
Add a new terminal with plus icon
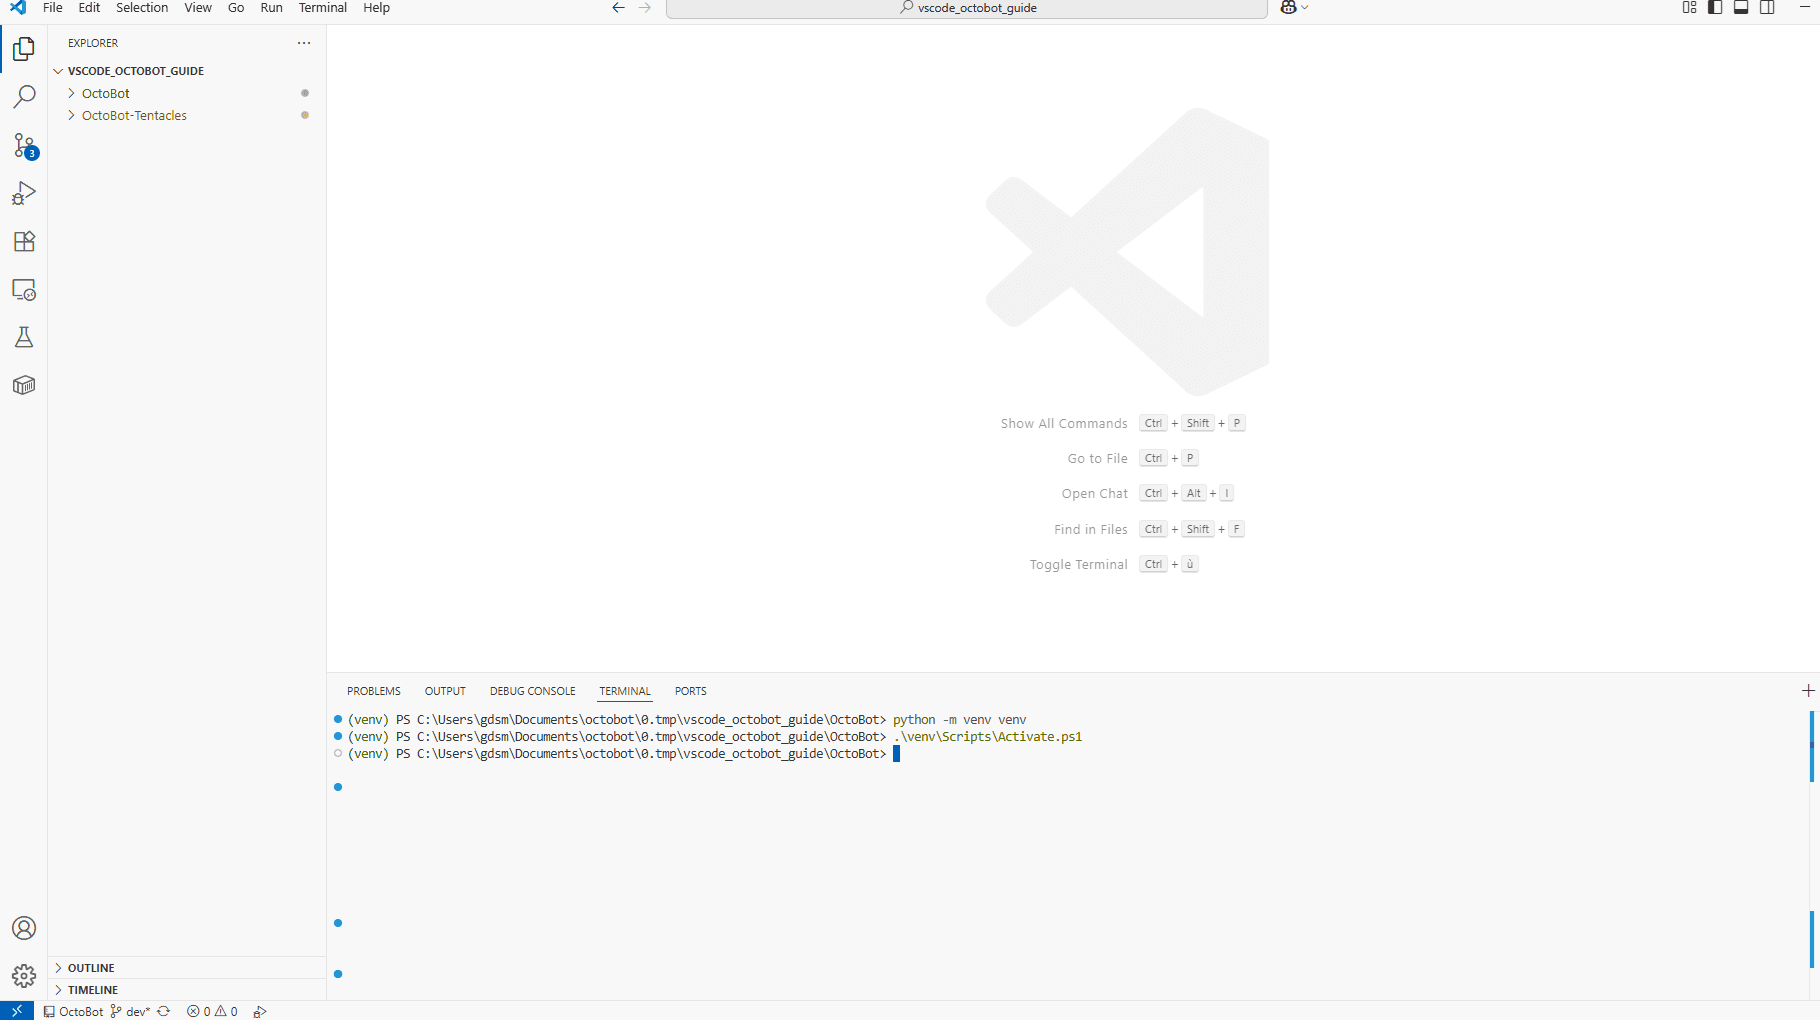1808,691
